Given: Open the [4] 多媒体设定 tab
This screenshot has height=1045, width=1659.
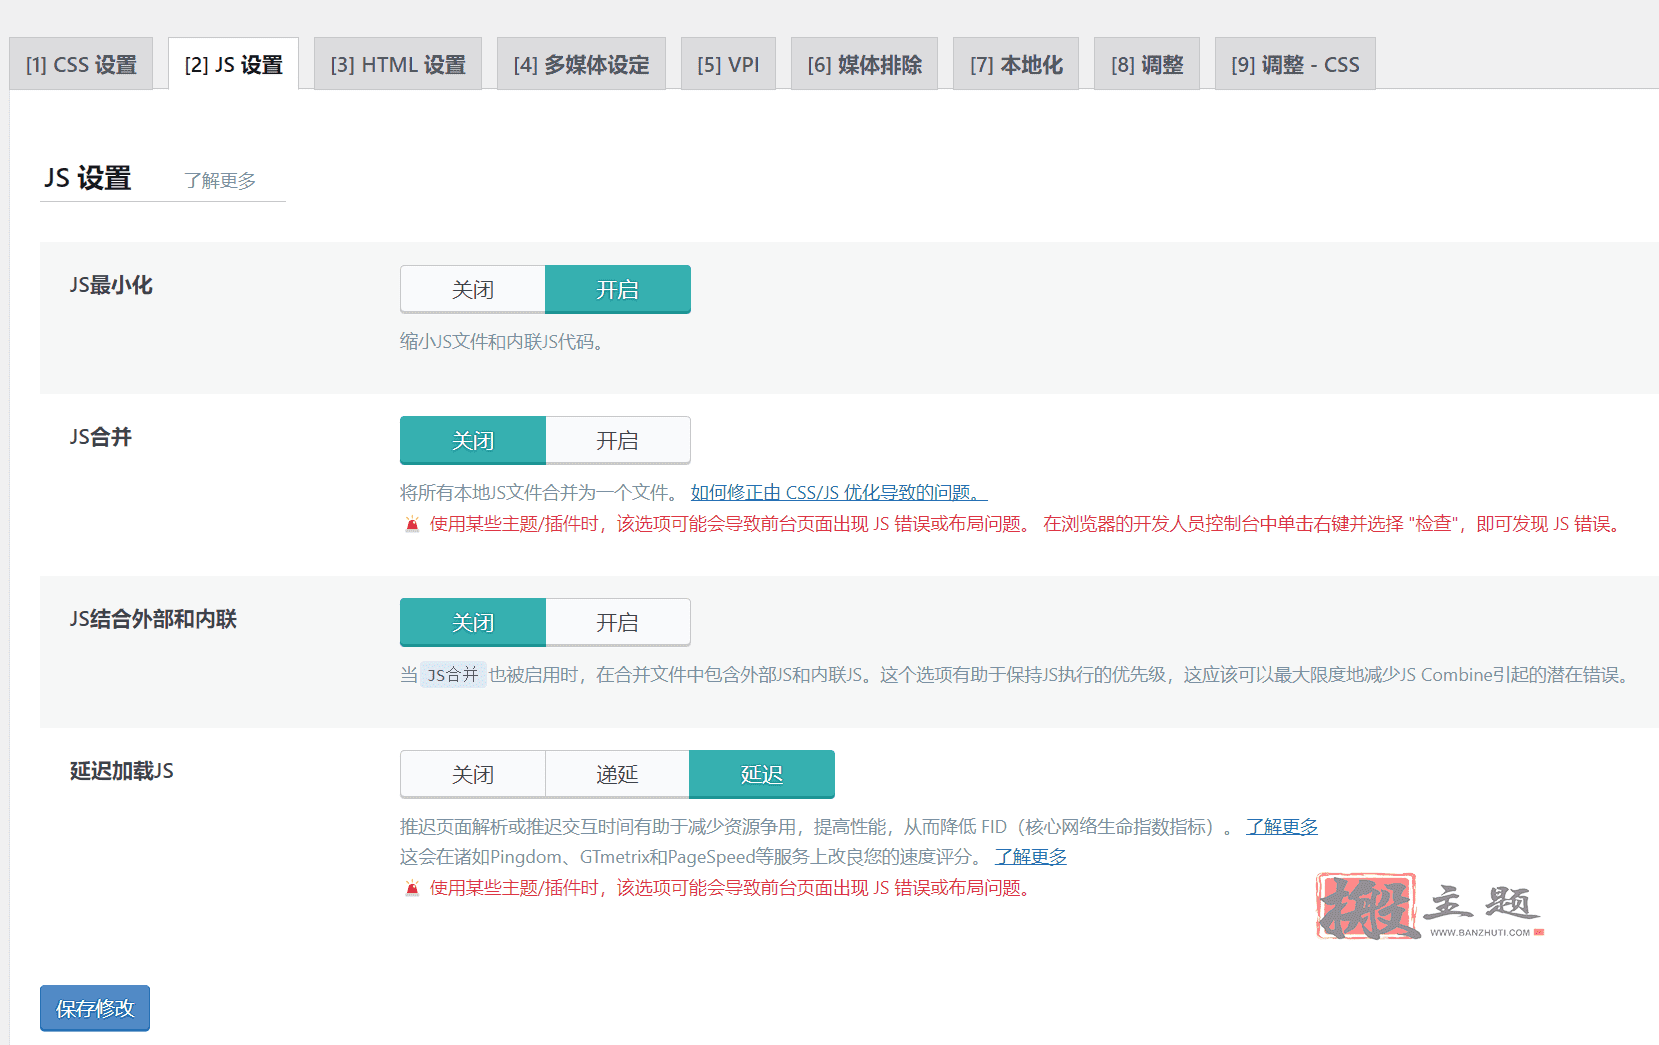Looking at the screenshot, I should (x=581, y=64).
